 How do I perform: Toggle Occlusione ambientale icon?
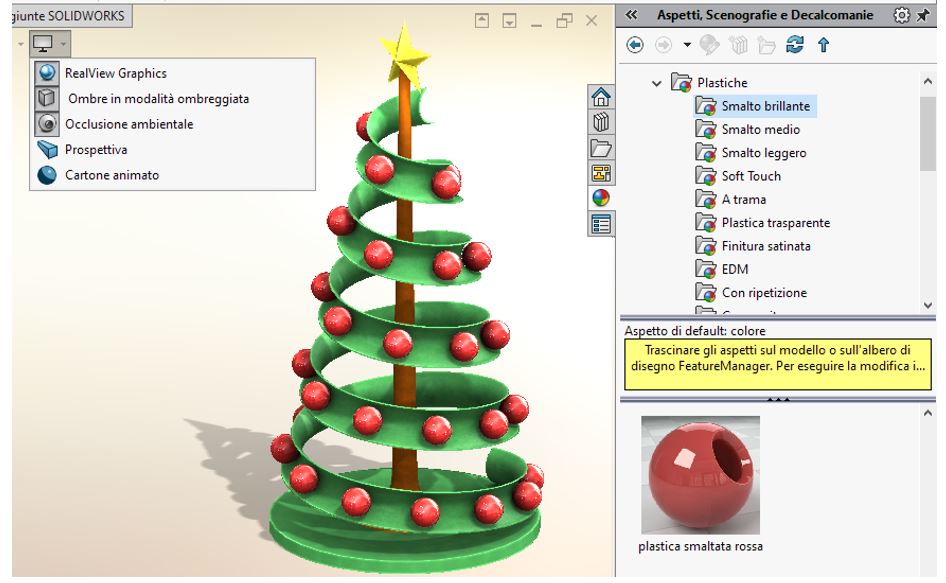click(x=47, y=124)
